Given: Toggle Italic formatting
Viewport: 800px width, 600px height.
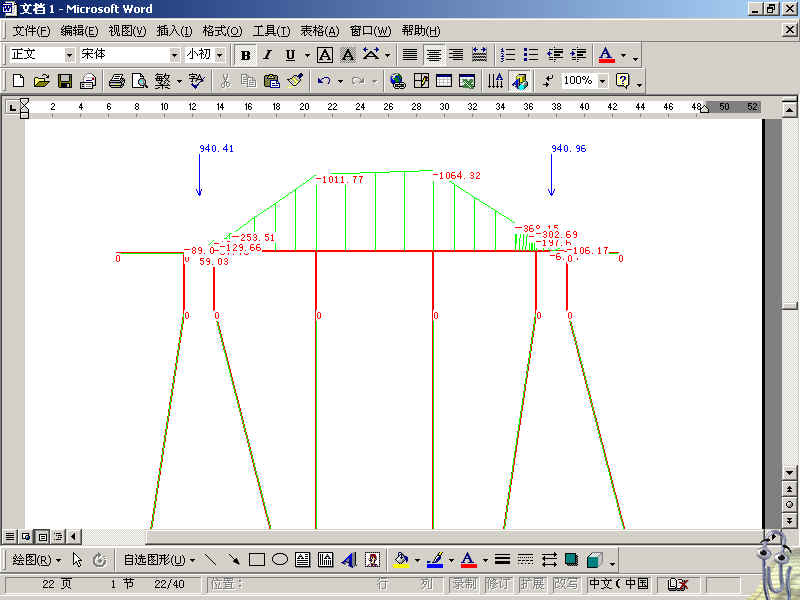Looking at the screenshot, I should (268, 55).
